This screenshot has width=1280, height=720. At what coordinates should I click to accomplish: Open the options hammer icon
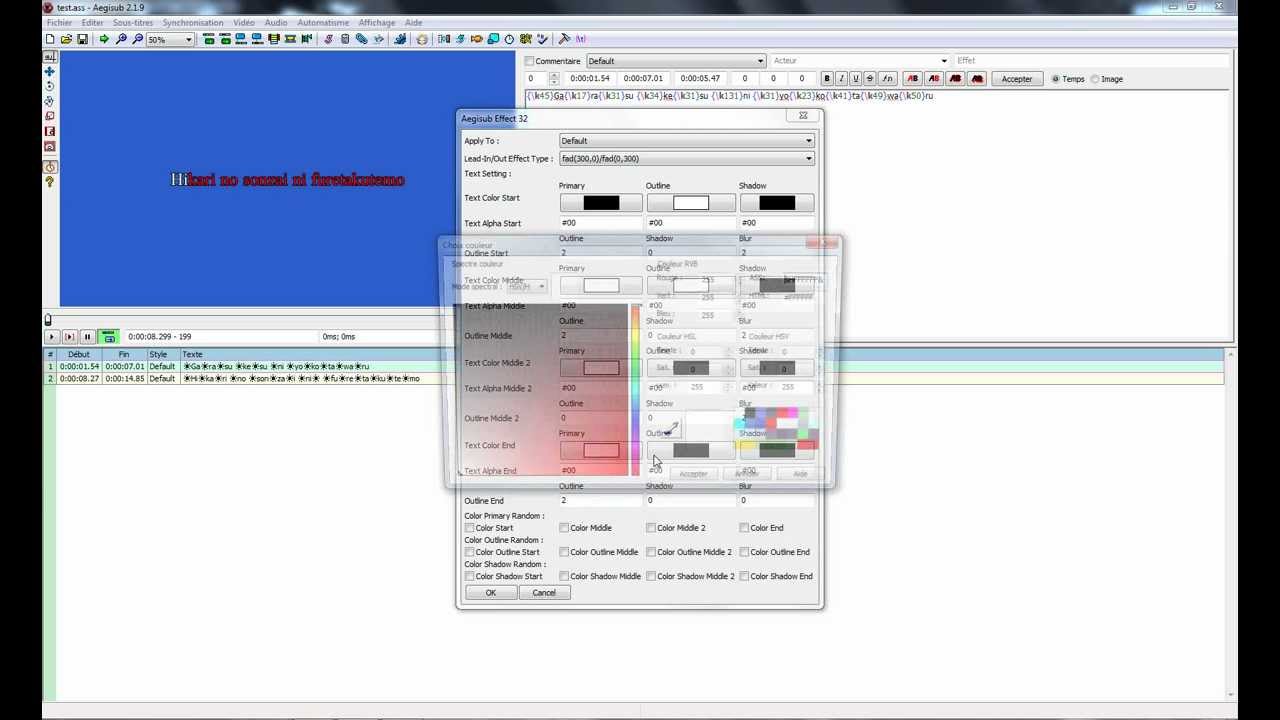point(564,39)
